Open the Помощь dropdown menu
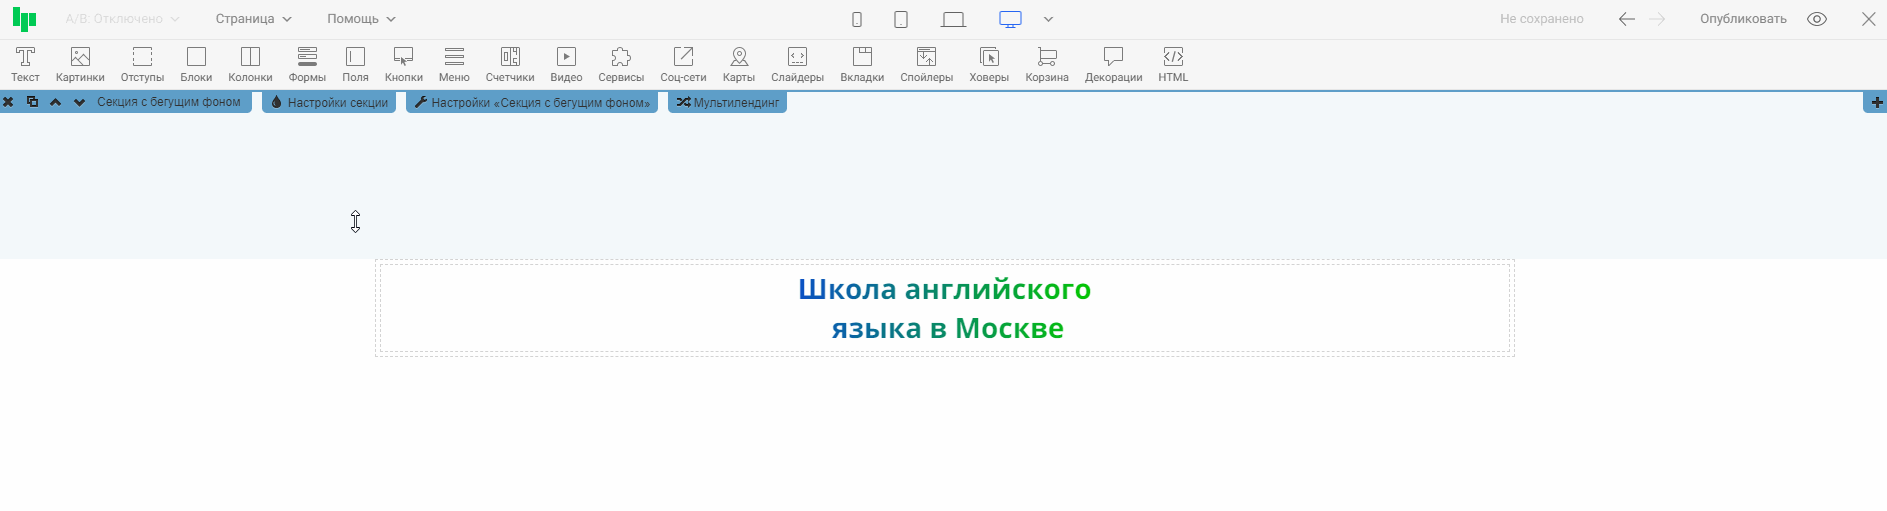This screenshot has width=1887, height=511. click(361, 19)
